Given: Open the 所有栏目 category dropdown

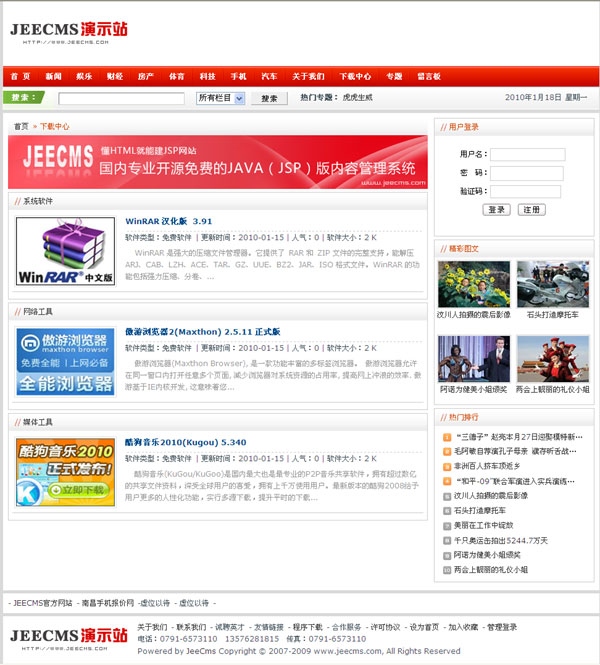Looking at the screenshot, I should [220, 98].
